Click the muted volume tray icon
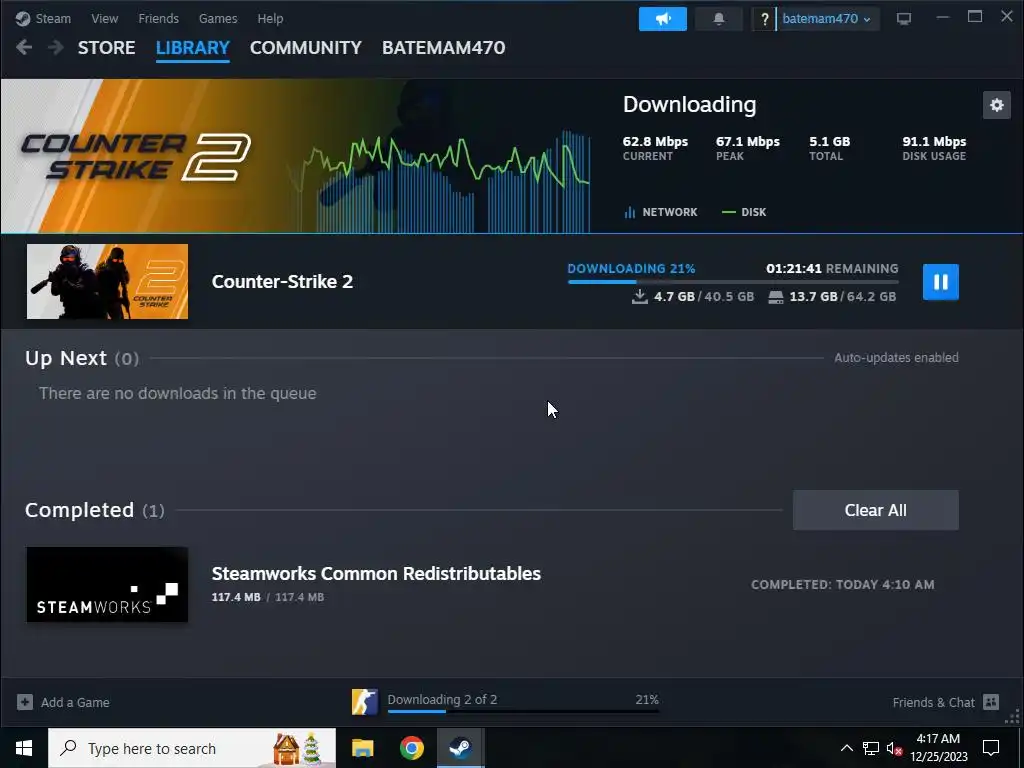Viewport: 1024px width, 768px height. coord(894,748)
